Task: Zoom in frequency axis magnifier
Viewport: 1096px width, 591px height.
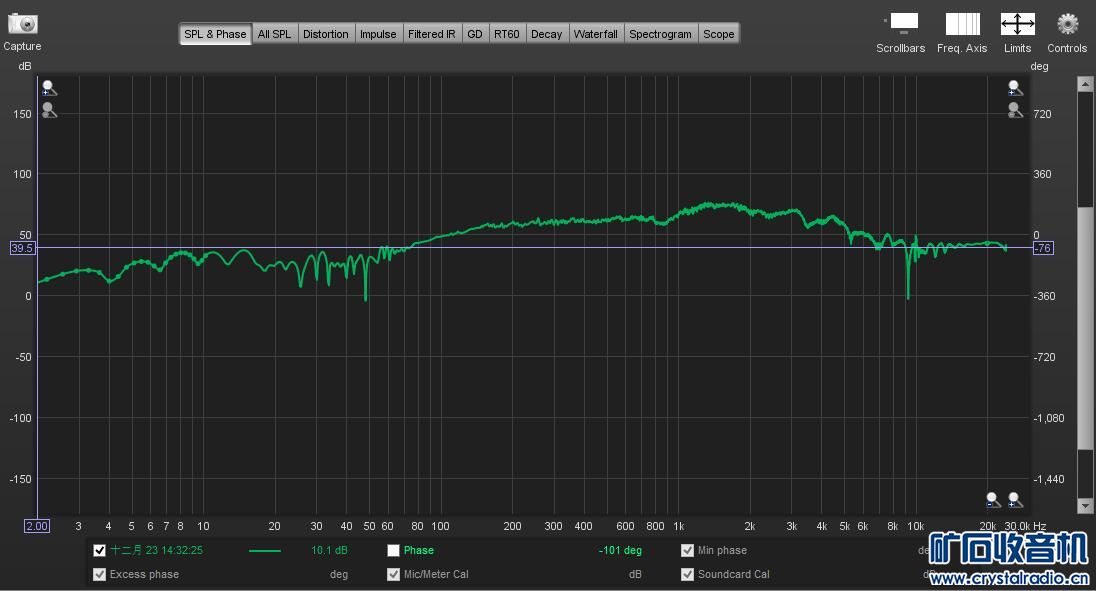Action: 1015,499
